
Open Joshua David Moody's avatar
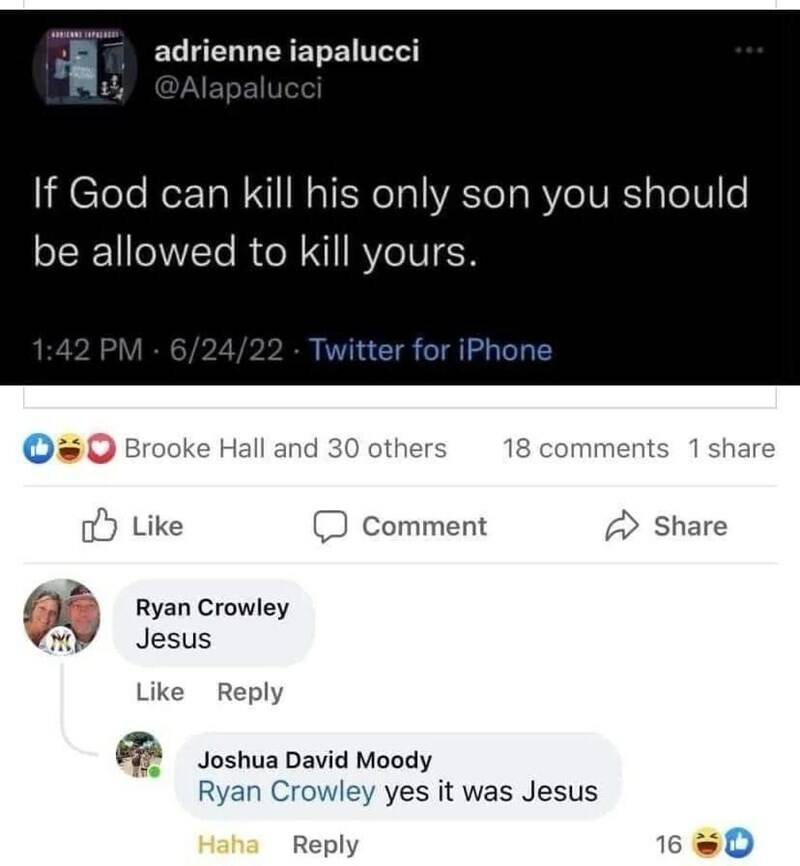pos(140,757)
